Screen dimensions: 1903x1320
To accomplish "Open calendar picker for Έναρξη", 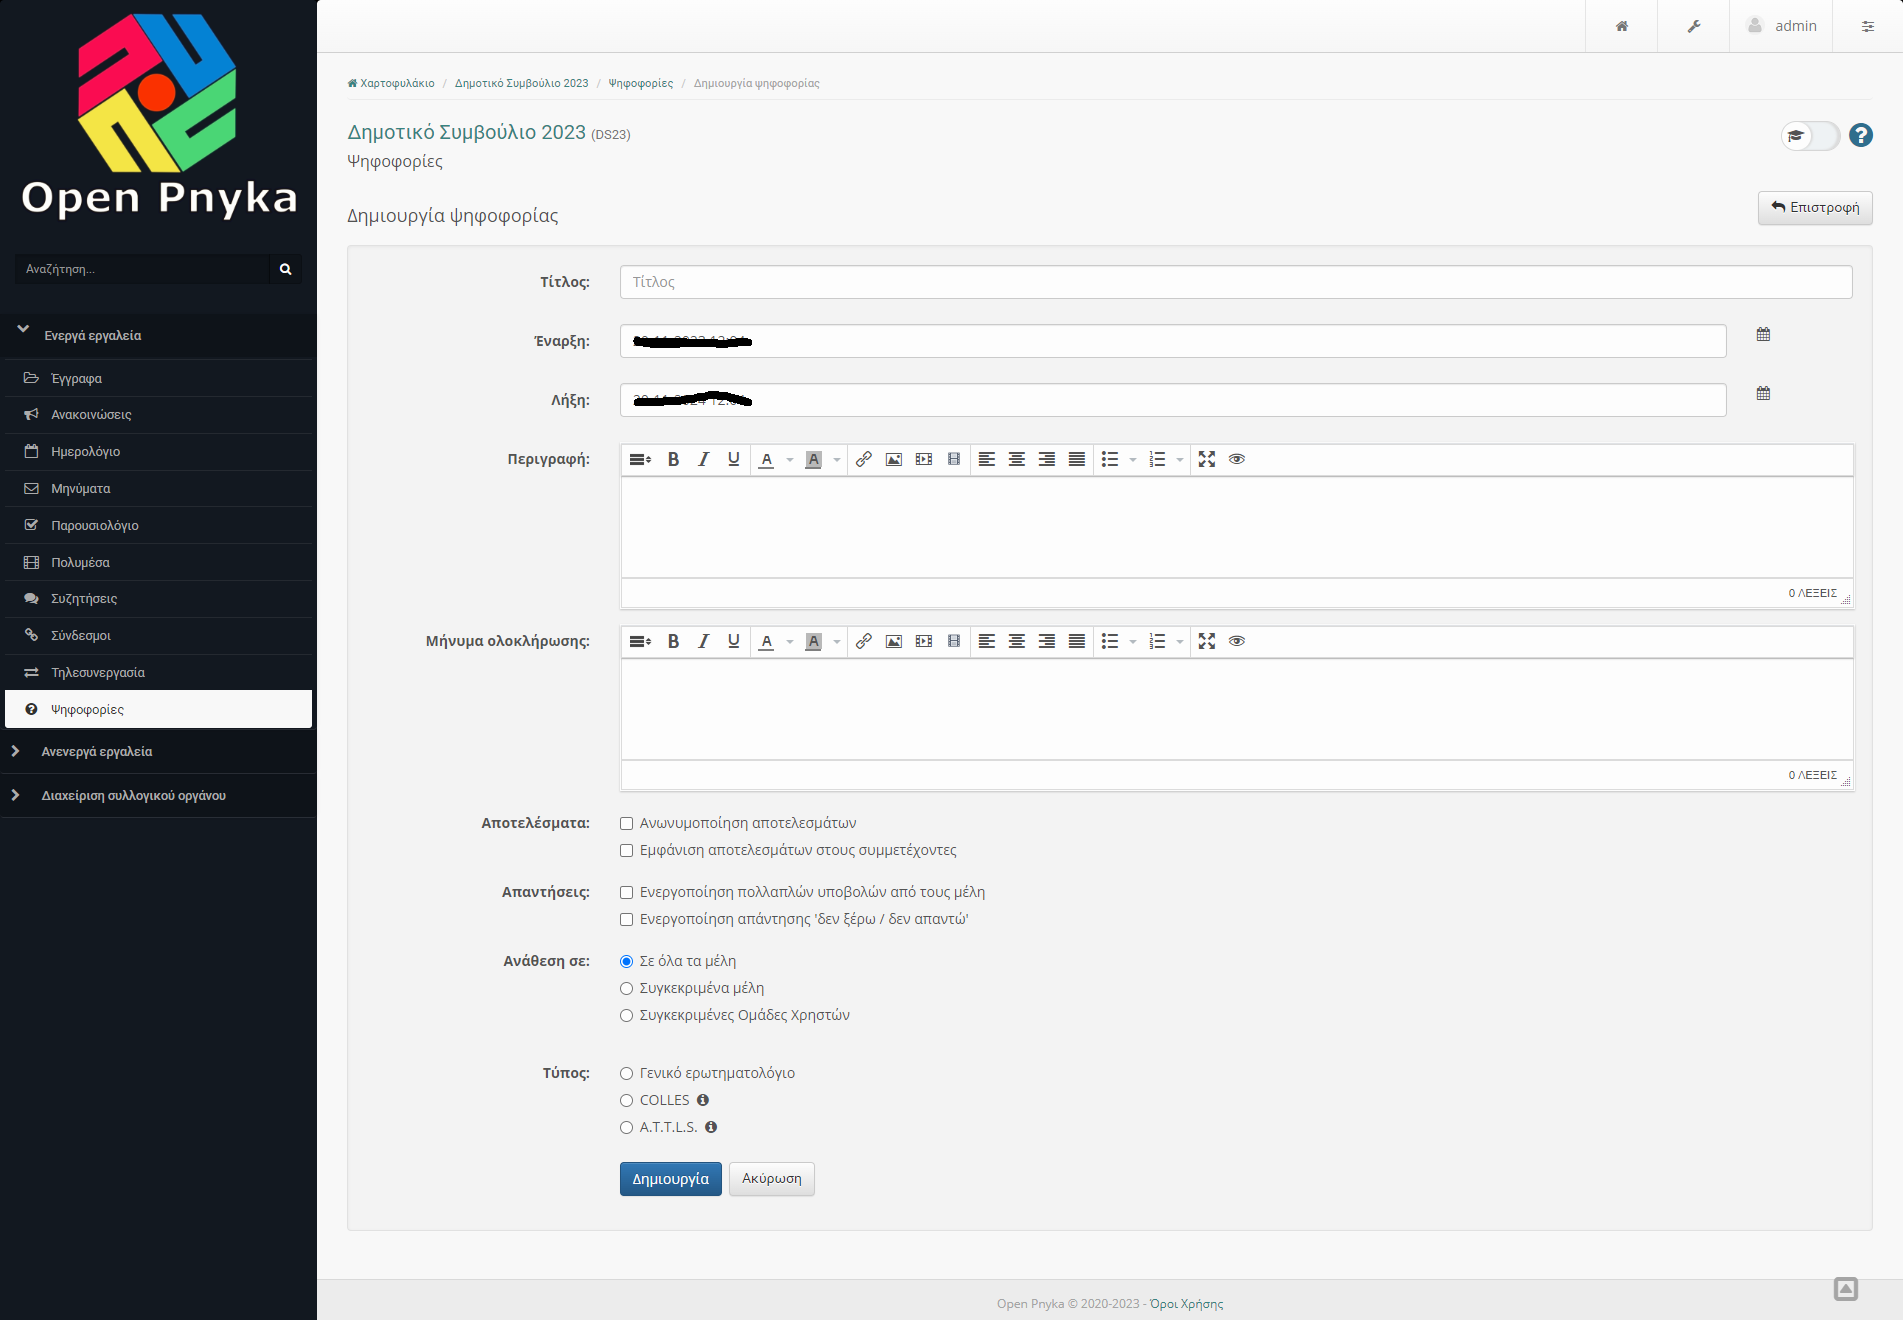I will point(1763,334).
